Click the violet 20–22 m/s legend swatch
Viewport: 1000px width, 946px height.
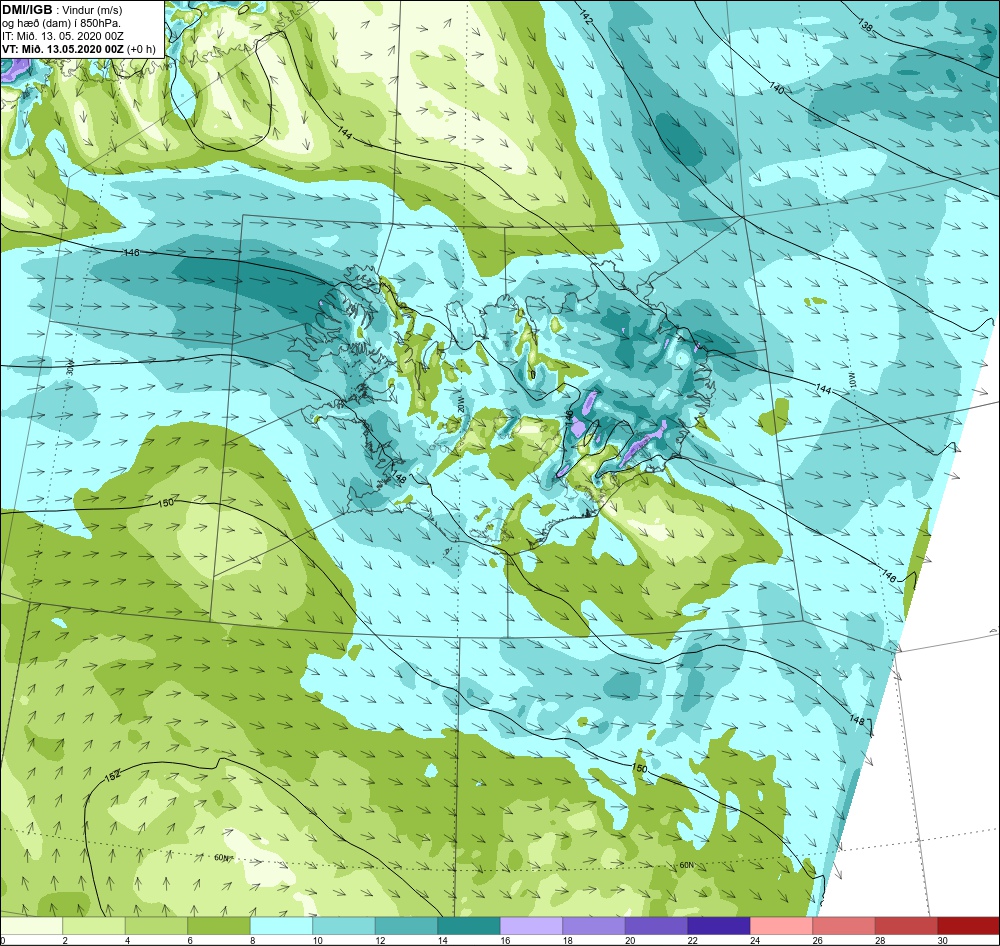point(656,926)
